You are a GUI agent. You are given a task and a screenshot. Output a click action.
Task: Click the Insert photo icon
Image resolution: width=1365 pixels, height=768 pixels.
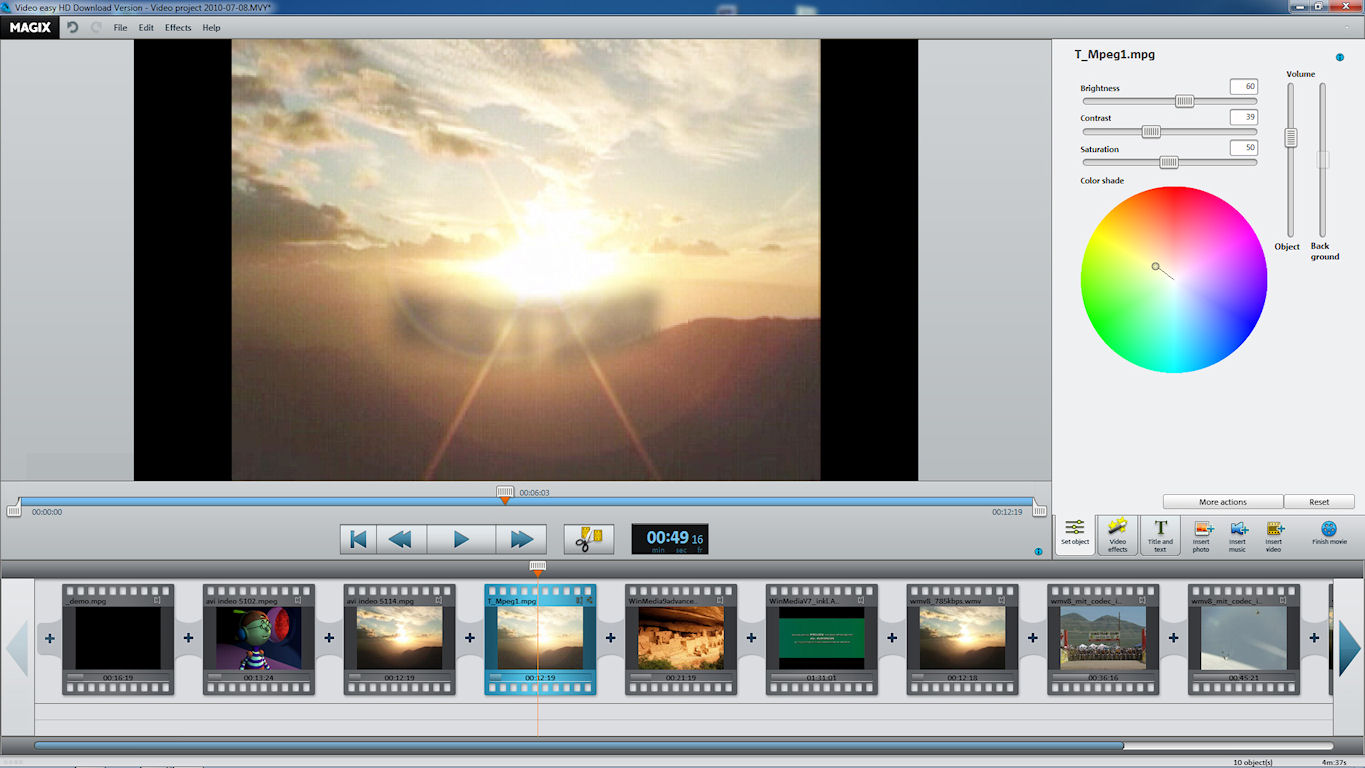tap(1201, 534)
